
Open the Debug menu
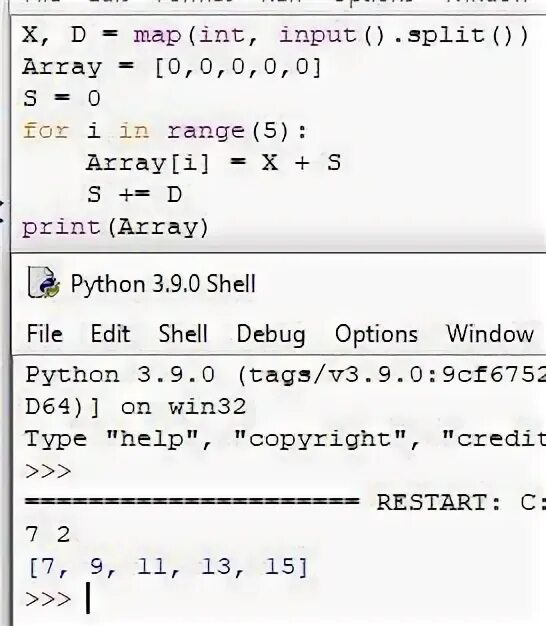pos(271,335)
